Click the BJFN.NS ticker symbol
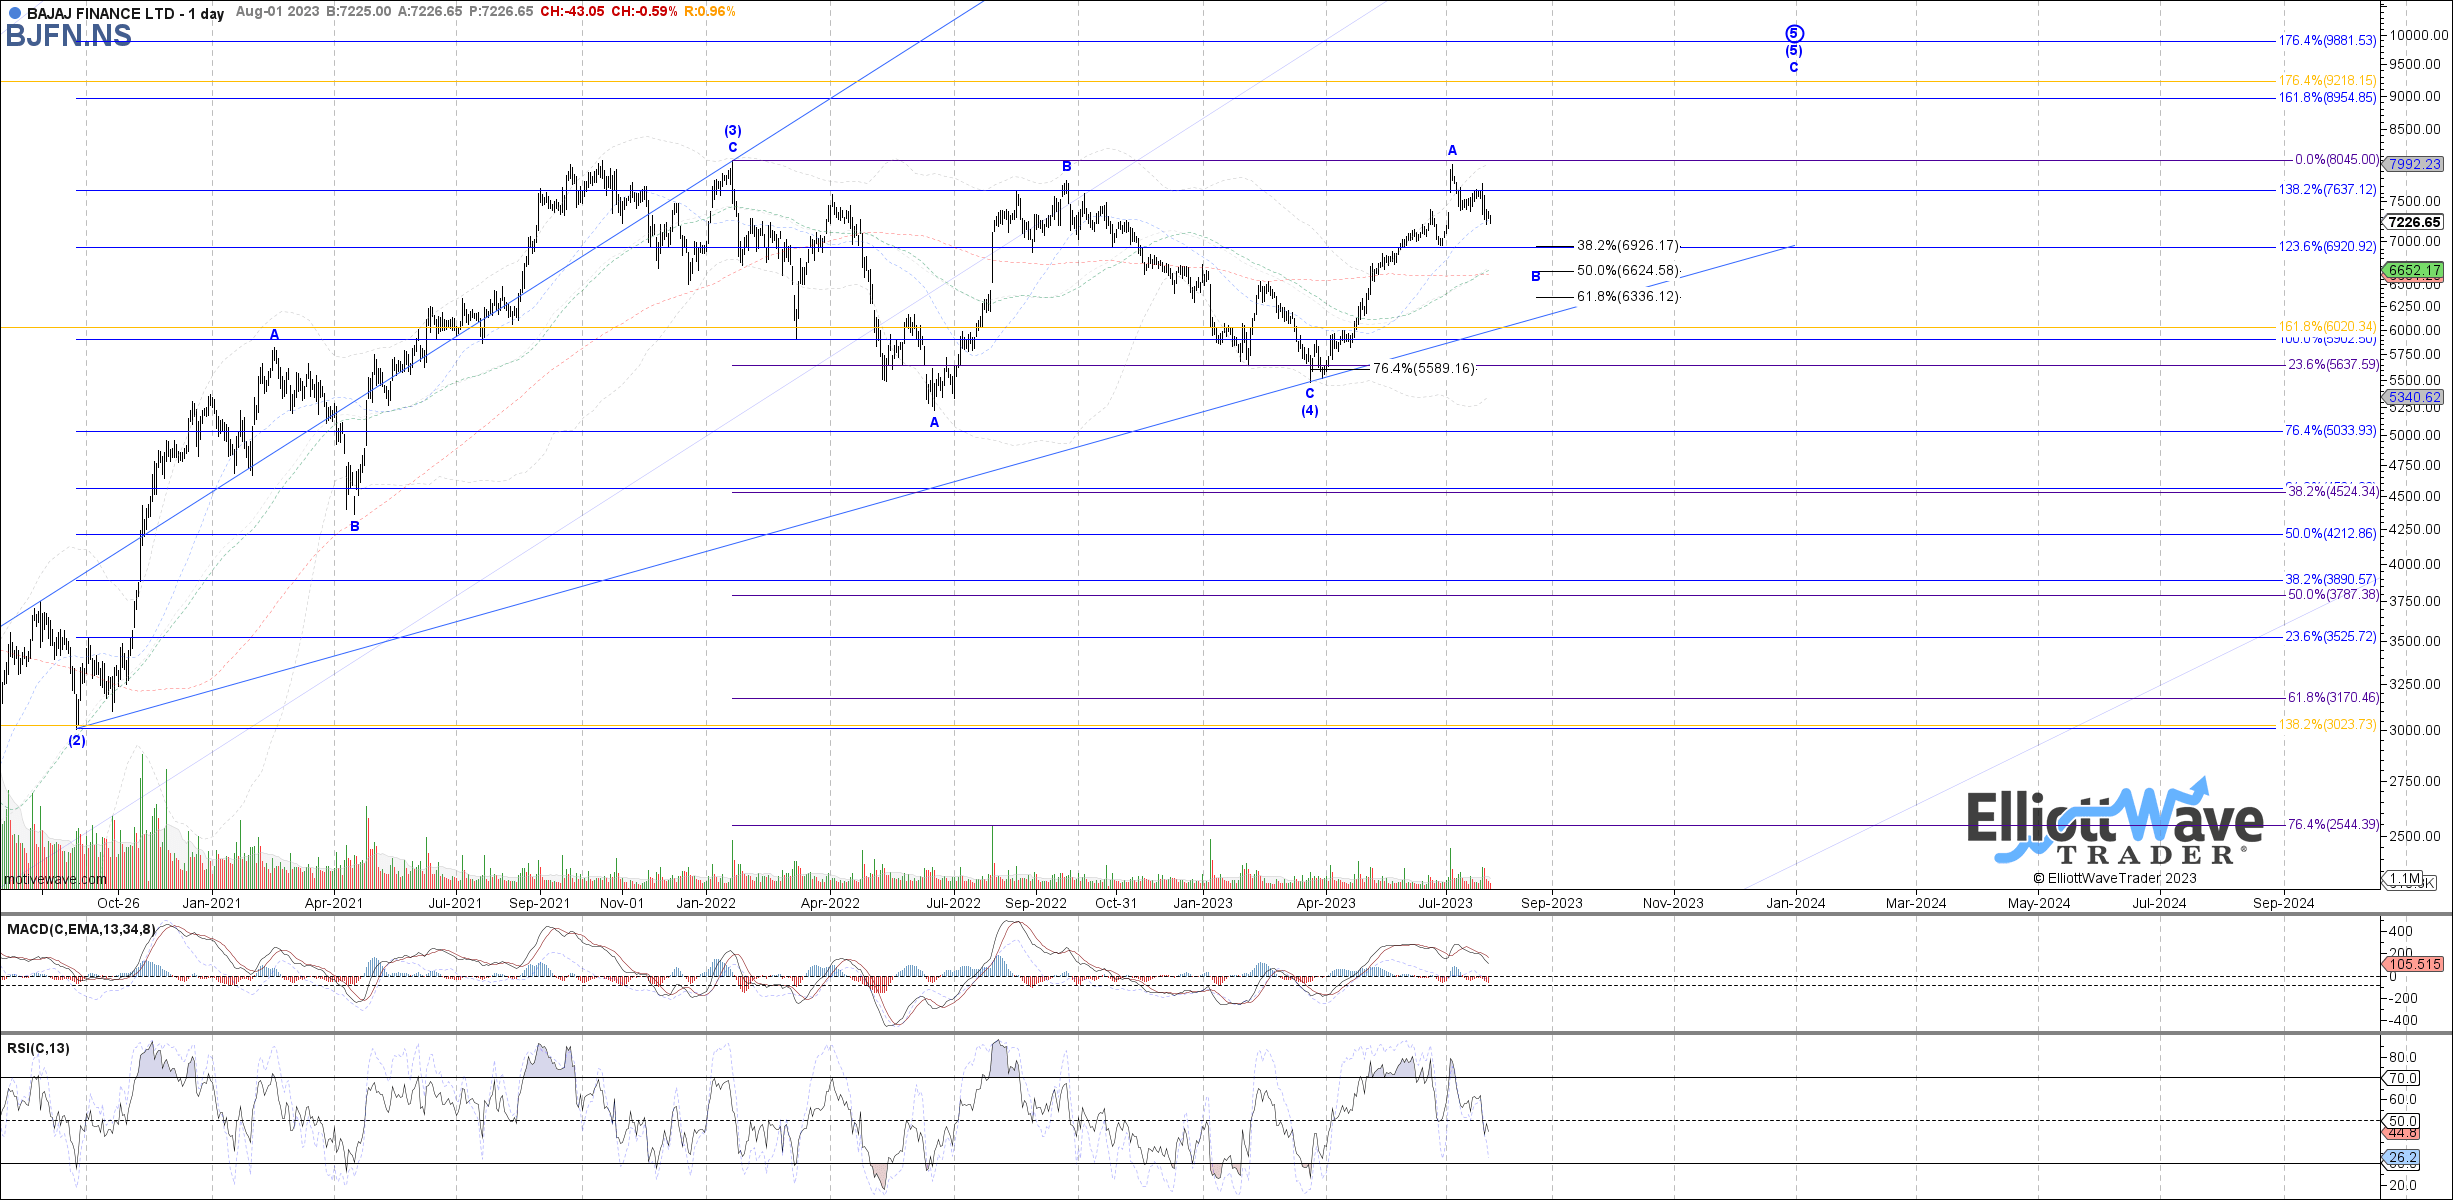The image size is (2453, 1200). point(68,36)
